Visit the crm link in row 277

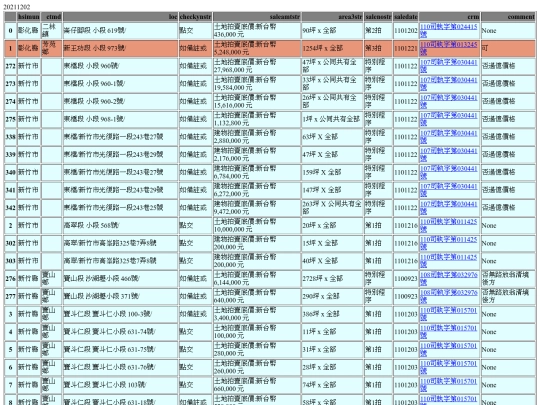(x=449, y=296)
